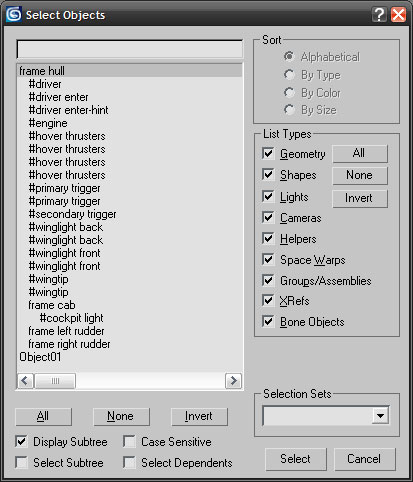Image resolution: width=413 pixels, height=482 pixels.
Task: Click the horizontal scrollbar thumb
Action: click(x=55, y=381)
